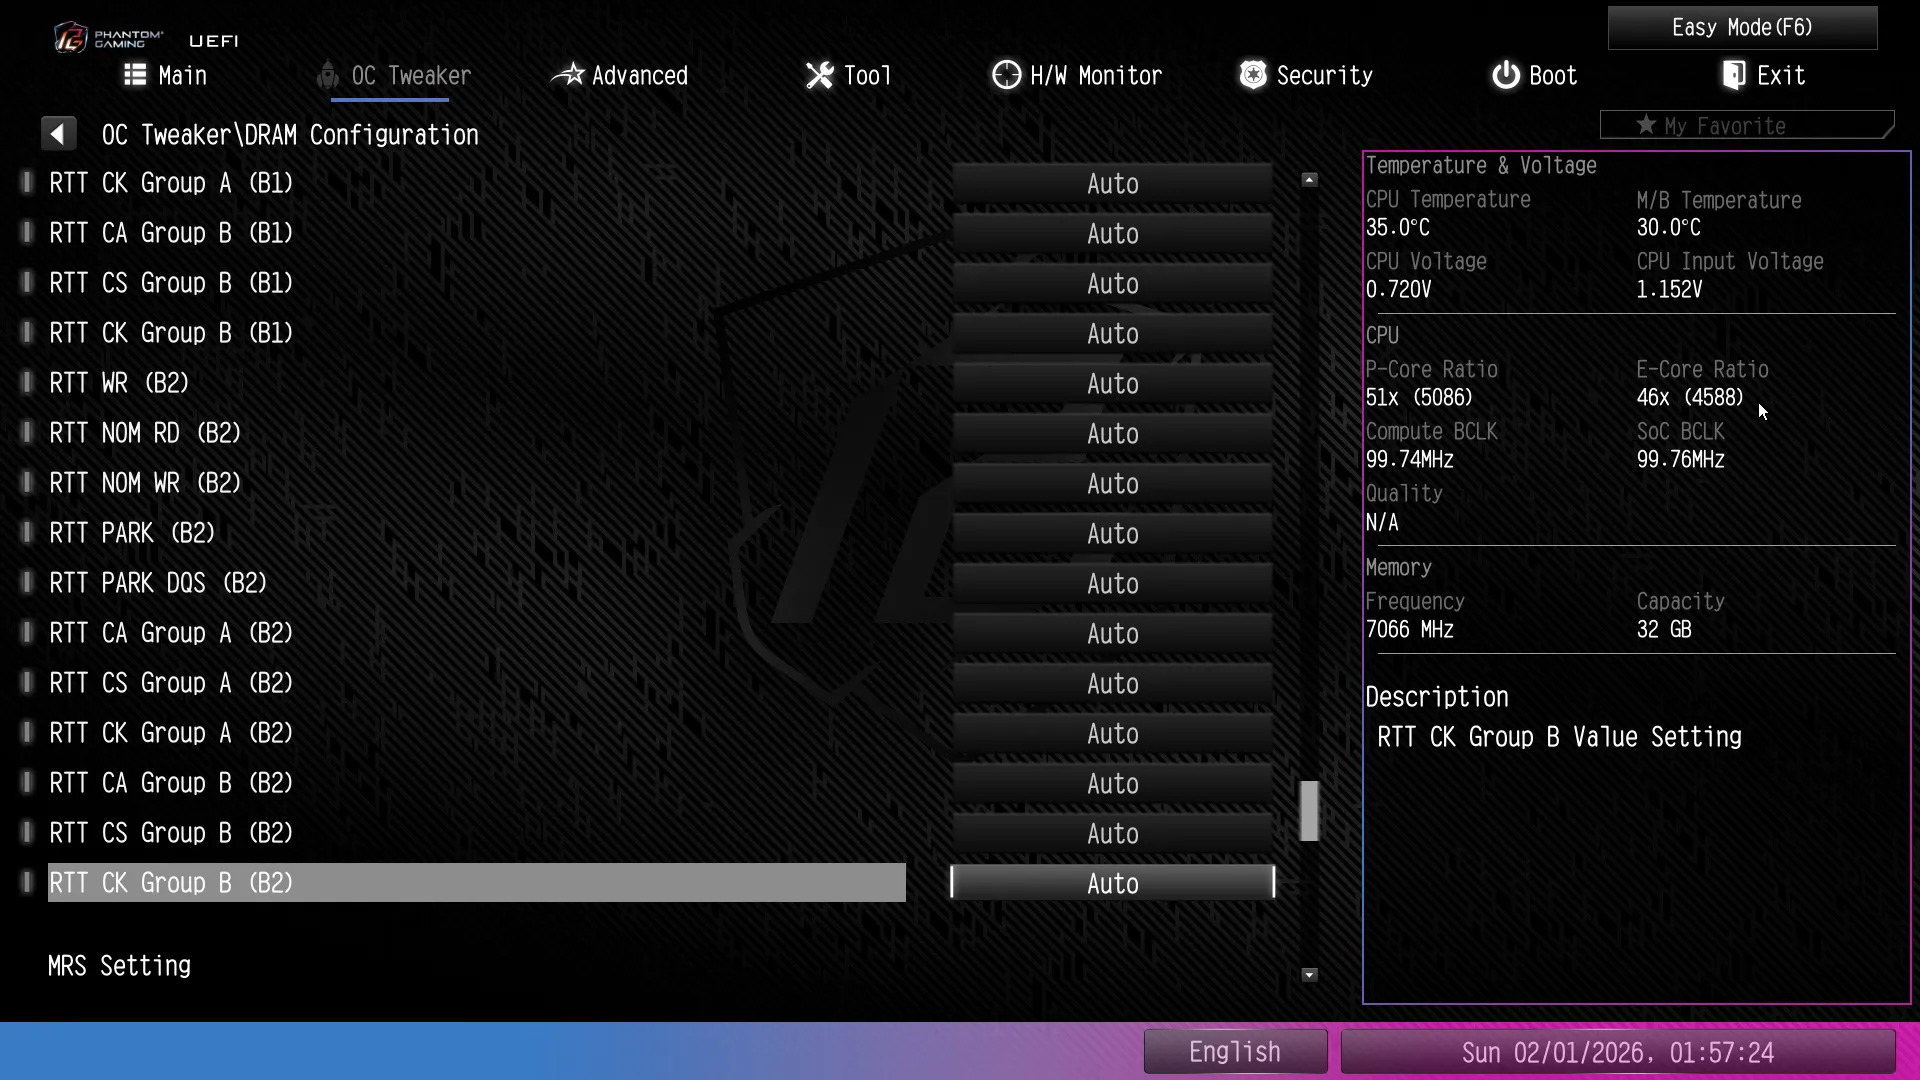
Task: Click the H/W Monitor circle icon
Action: (1006, 75)
